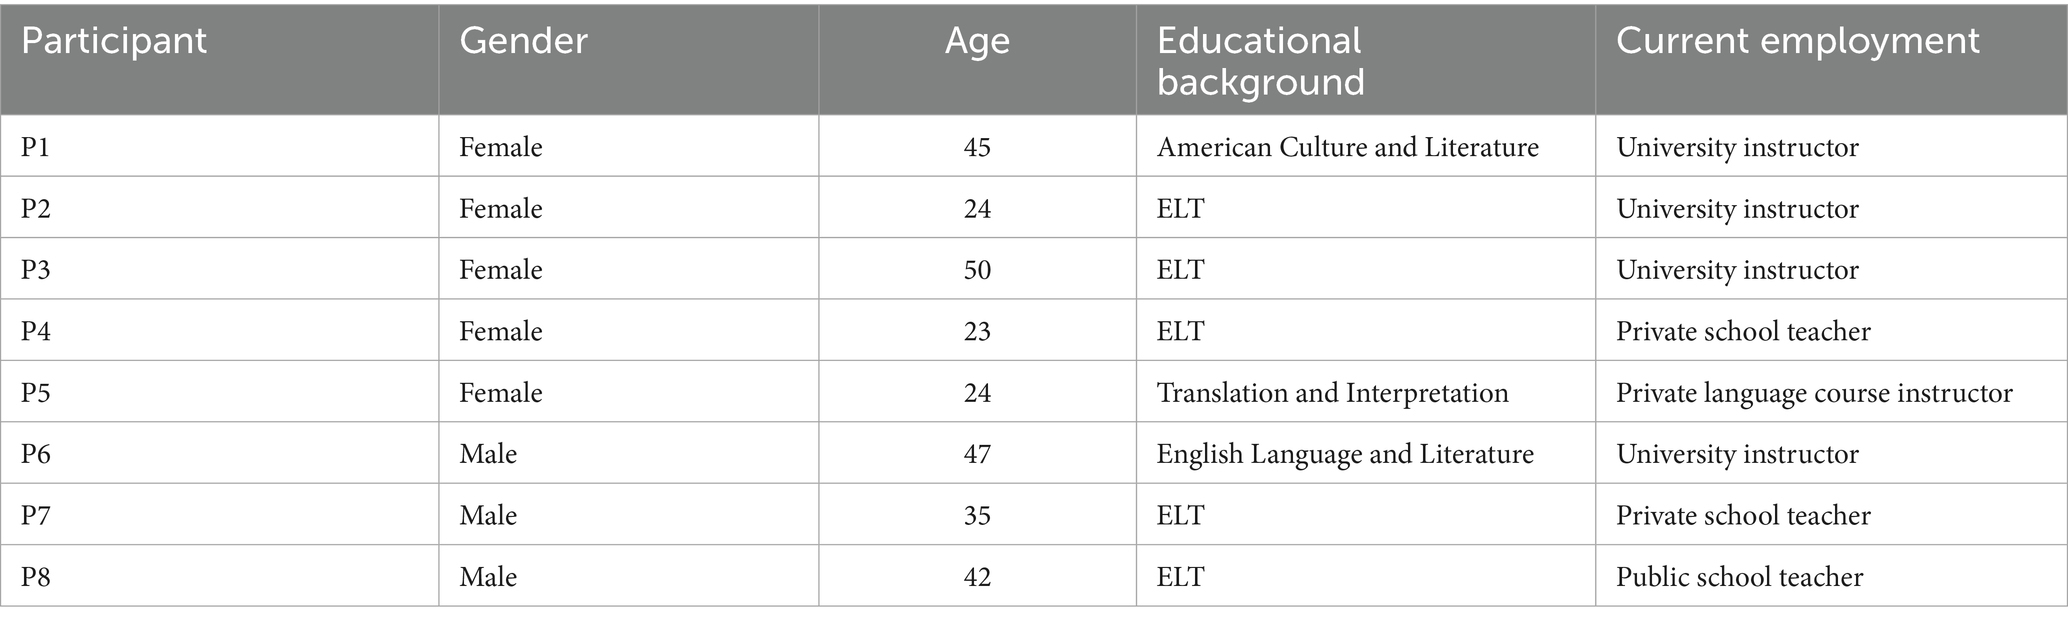Click the age 45 cell
The height and width of the screenshot is (624, 2068).
coord(977,147)
